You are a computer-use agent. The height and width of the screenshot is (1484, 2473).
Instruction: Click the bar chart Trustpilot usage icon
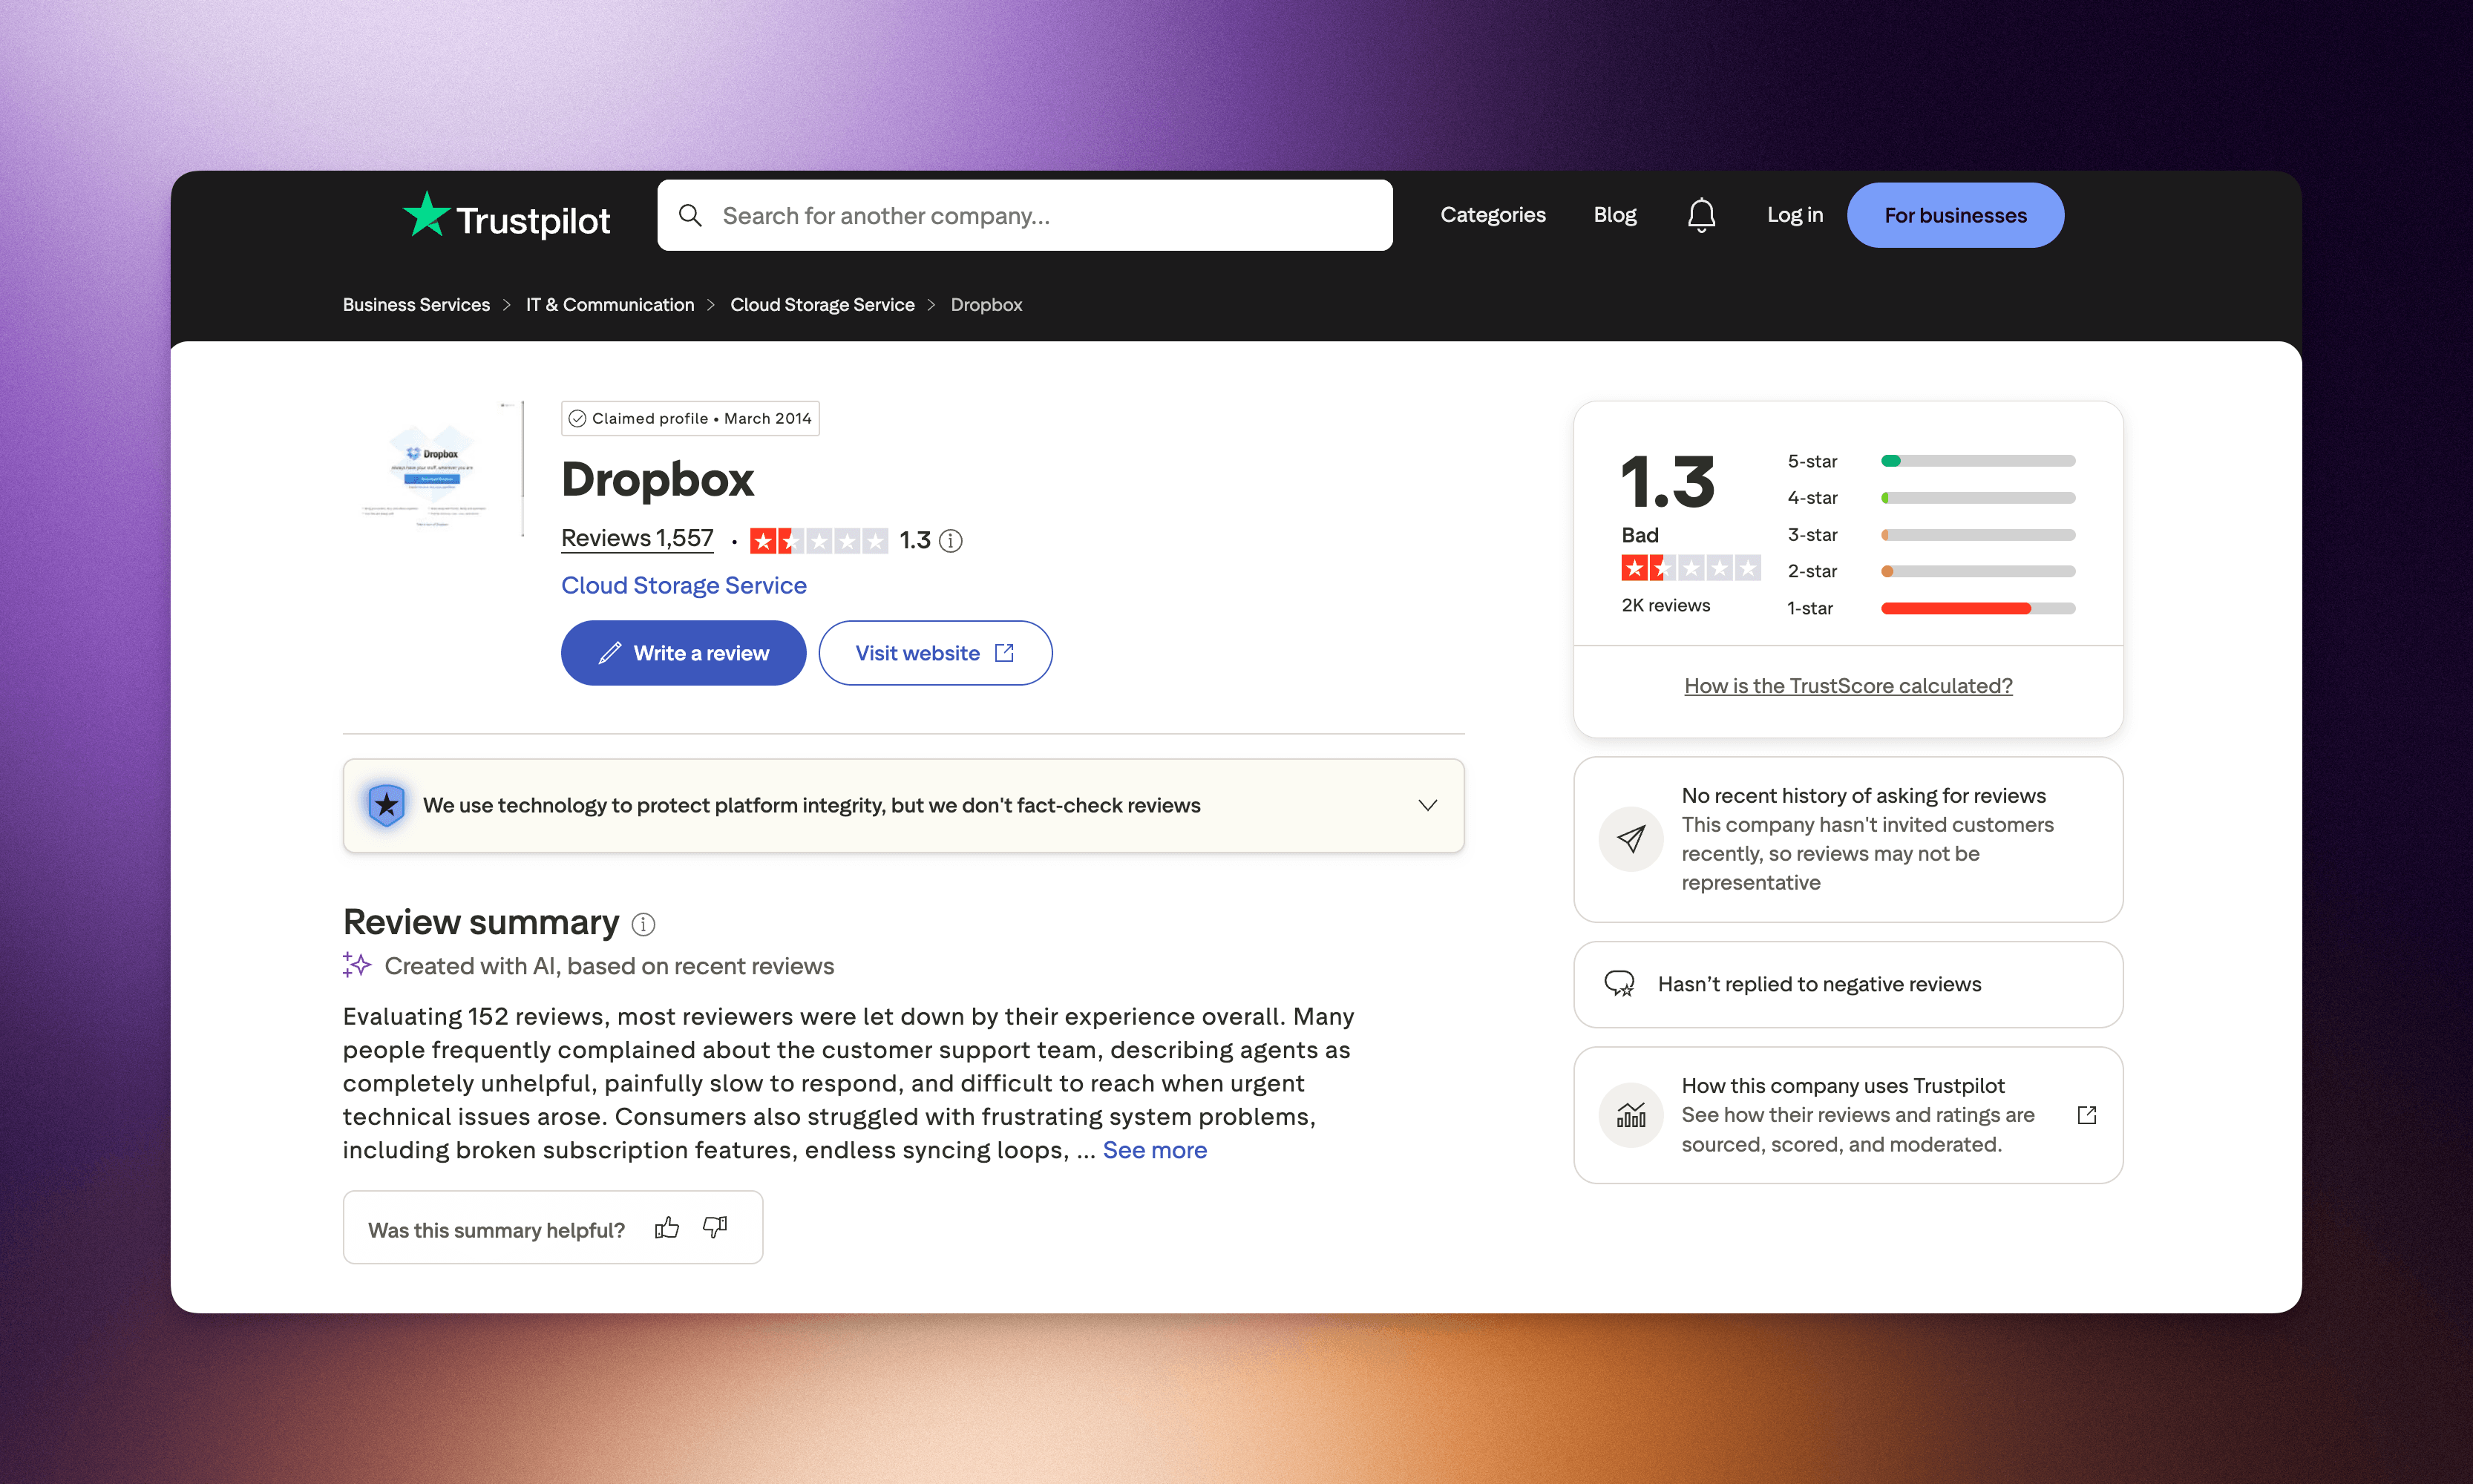(x=1631, y=1115)
